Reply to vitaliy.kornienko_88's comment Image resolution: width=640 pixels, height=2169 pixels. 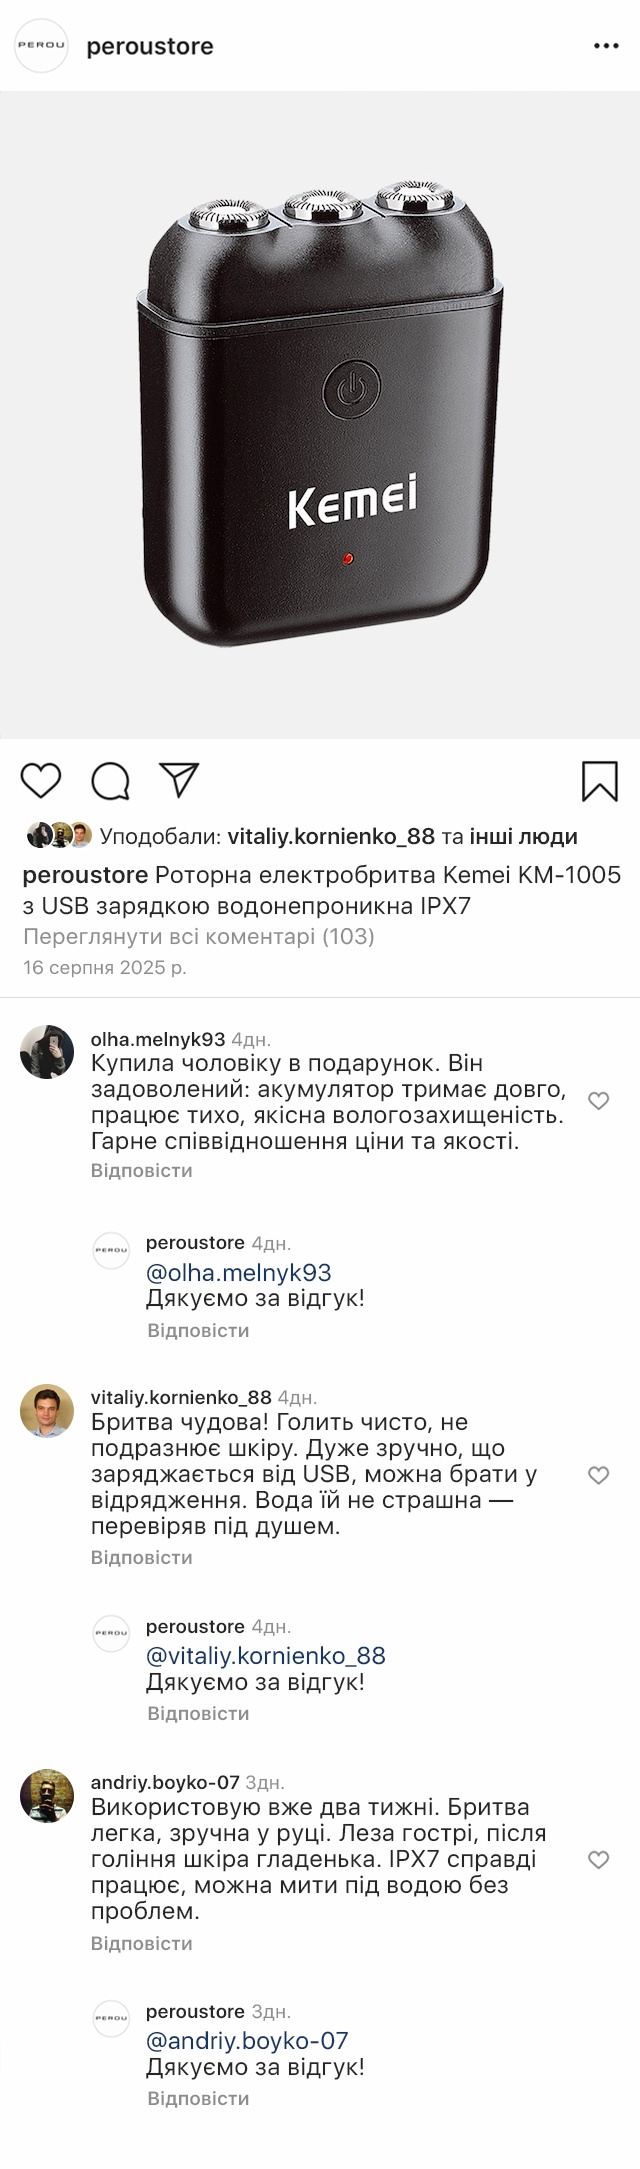coord(141,1557)
